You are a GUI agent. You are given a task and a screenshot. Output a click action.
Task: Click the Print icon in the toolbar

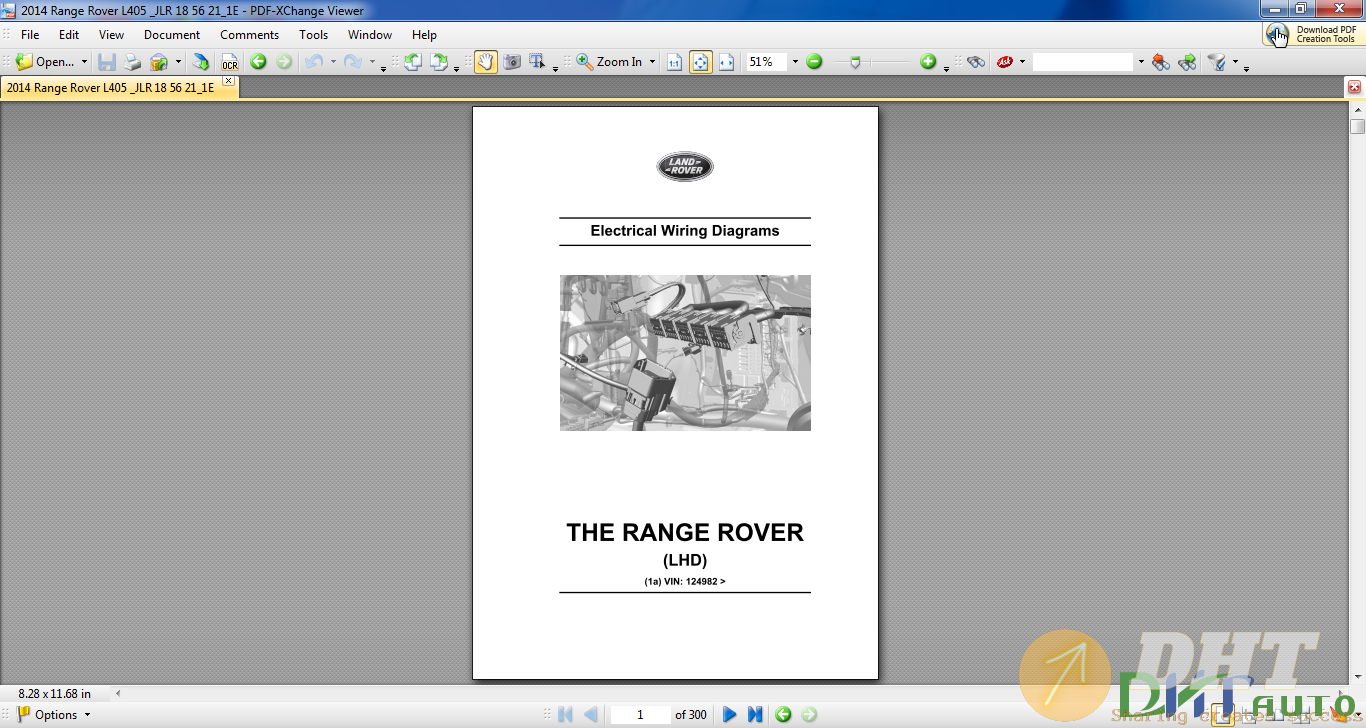coord(133,62)
